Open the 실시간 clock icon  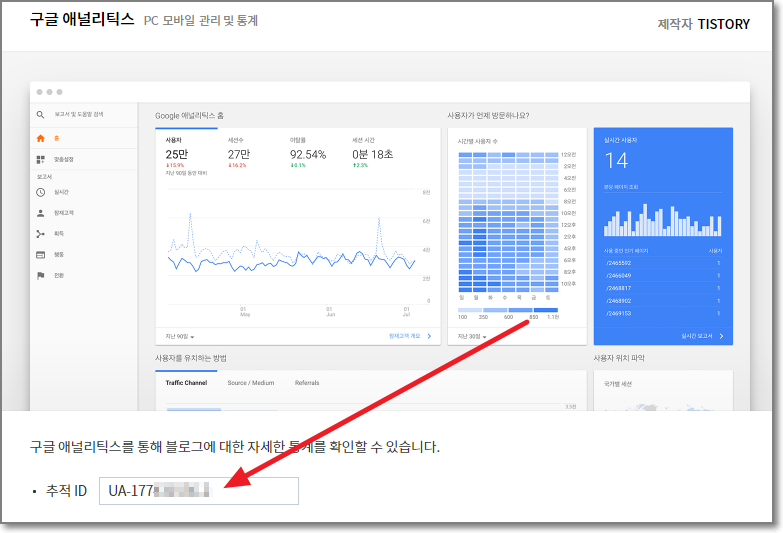(x=41, y=192)
